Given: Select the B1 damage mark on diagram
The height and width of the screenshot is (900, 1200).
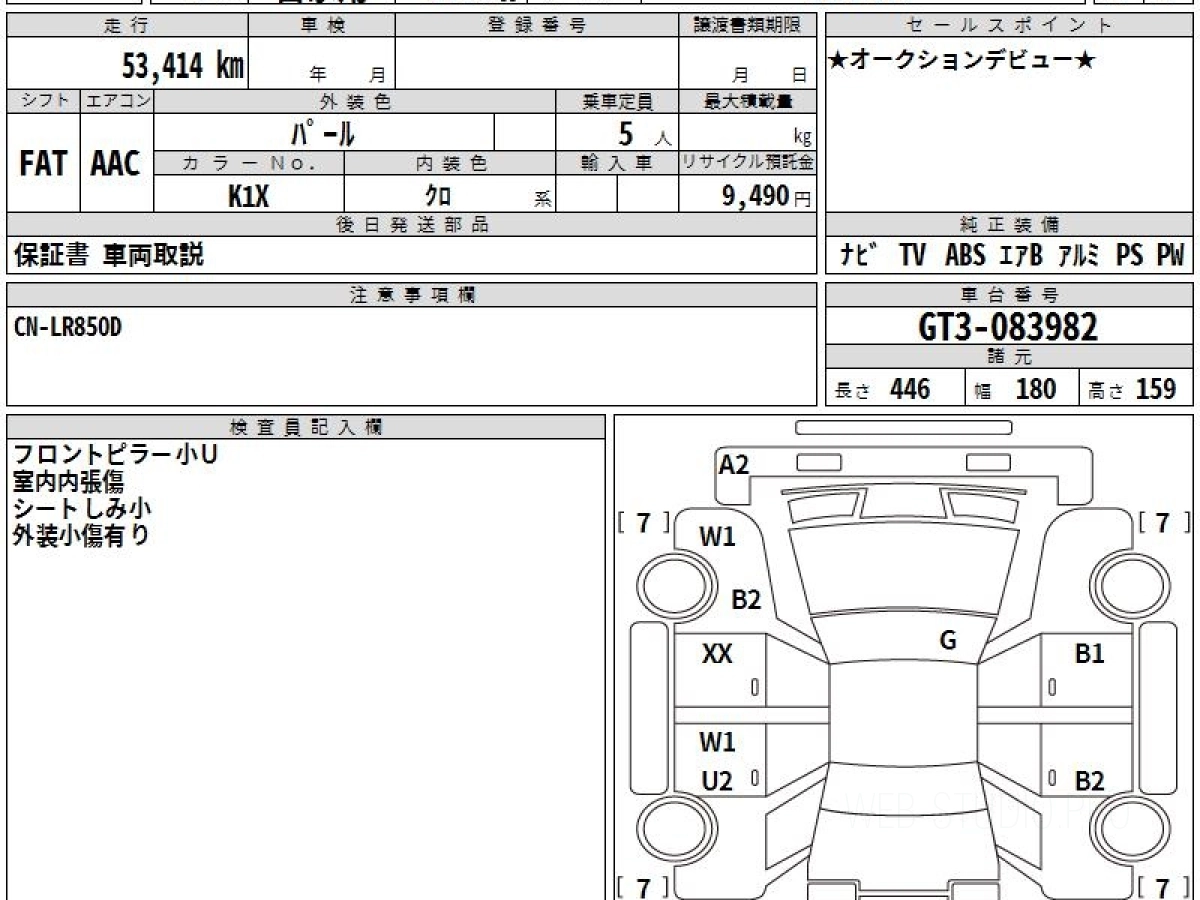Looking at the screenshot, I should point(1089,654).
